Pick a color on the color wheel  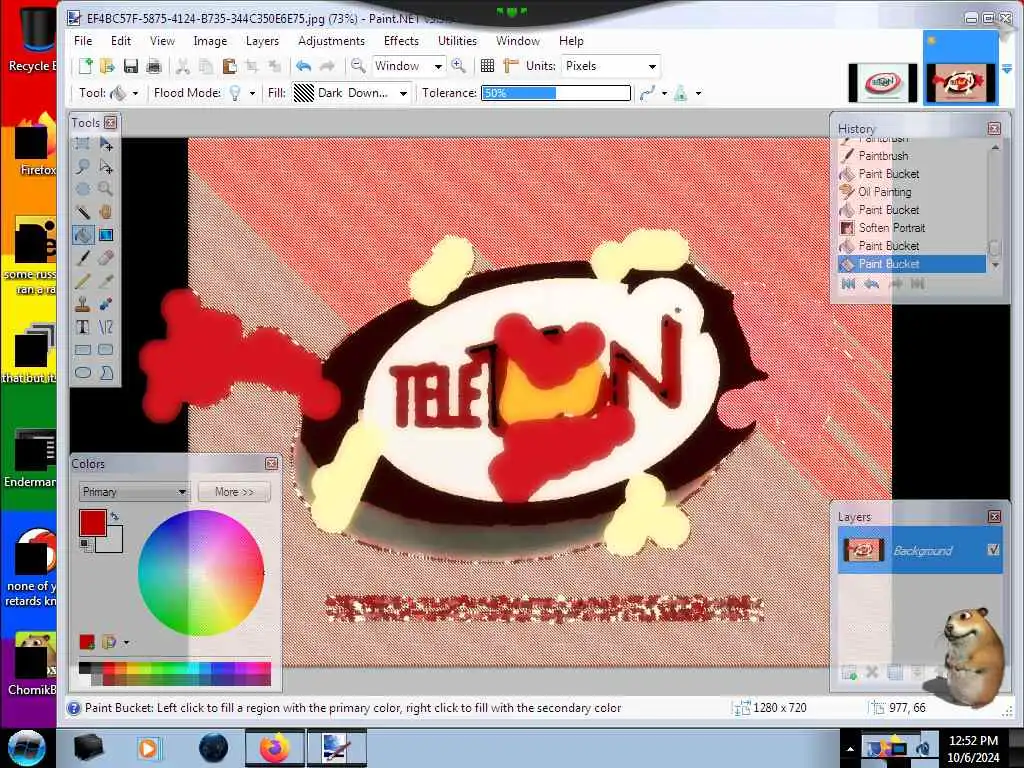point(201,573)
